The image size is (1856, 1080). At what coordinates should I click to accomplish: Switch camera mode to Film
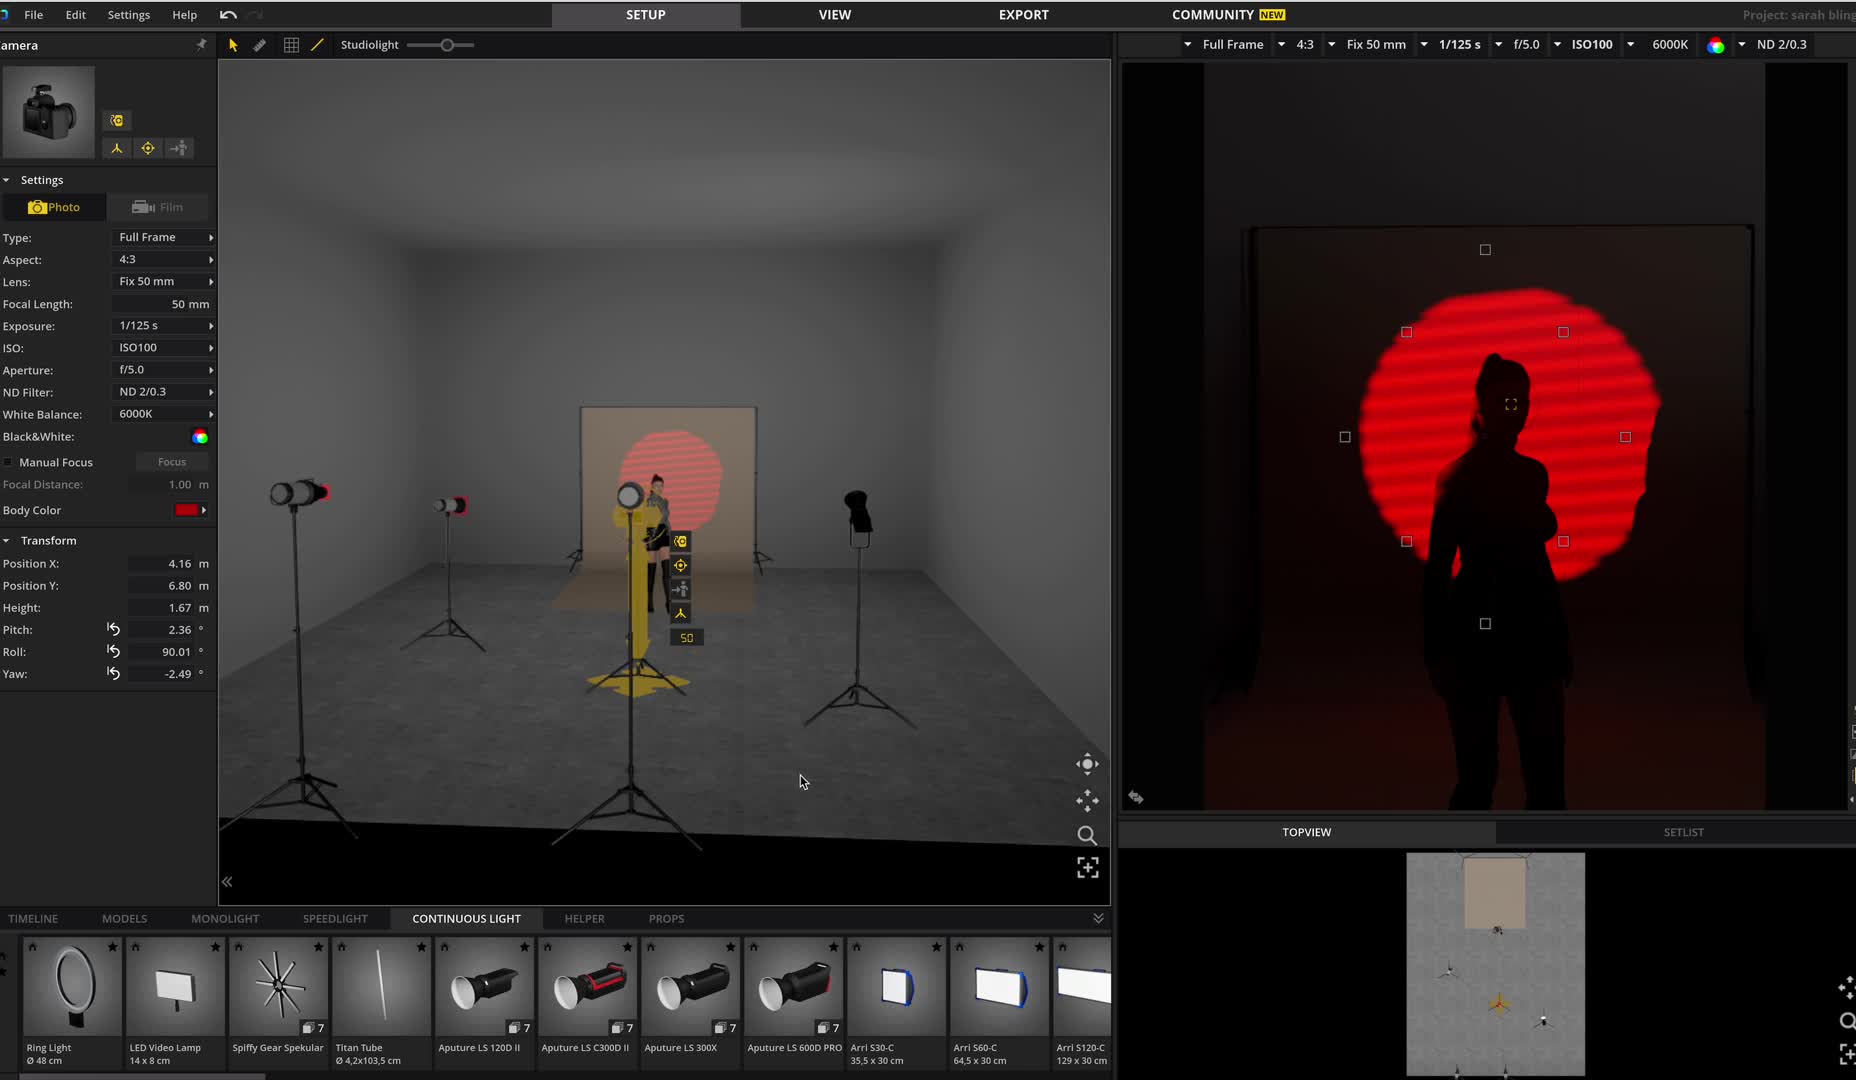[159, 207]
